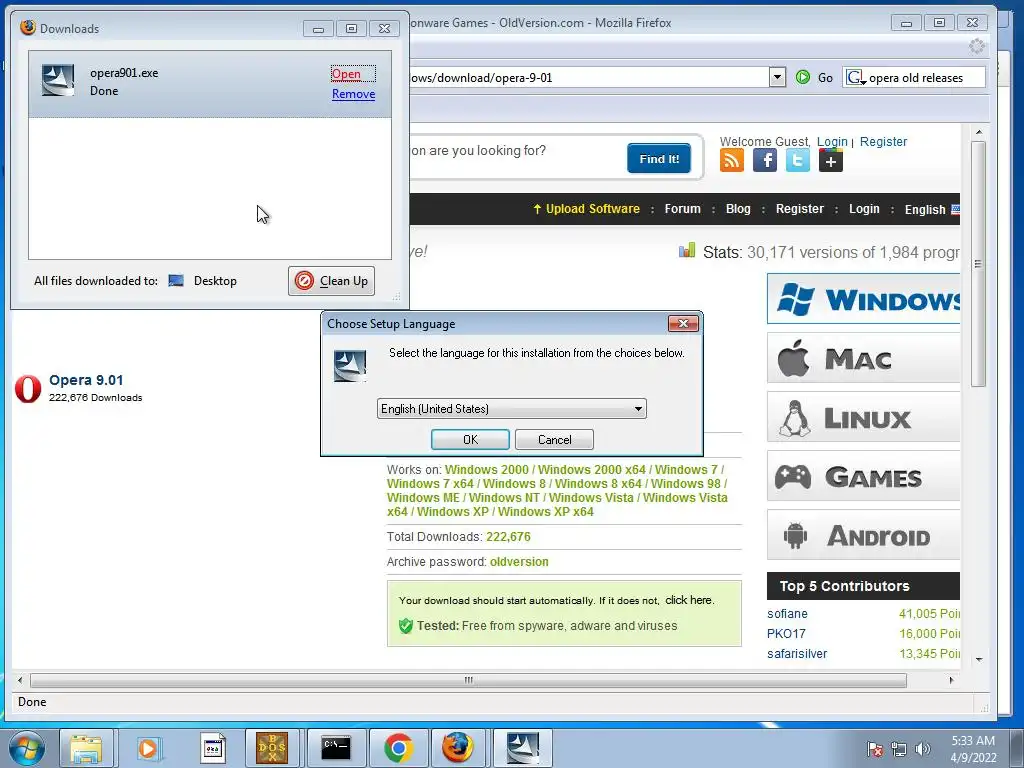Select the Android platform category
Screen dimensions: 1024x768
point(863,536)
